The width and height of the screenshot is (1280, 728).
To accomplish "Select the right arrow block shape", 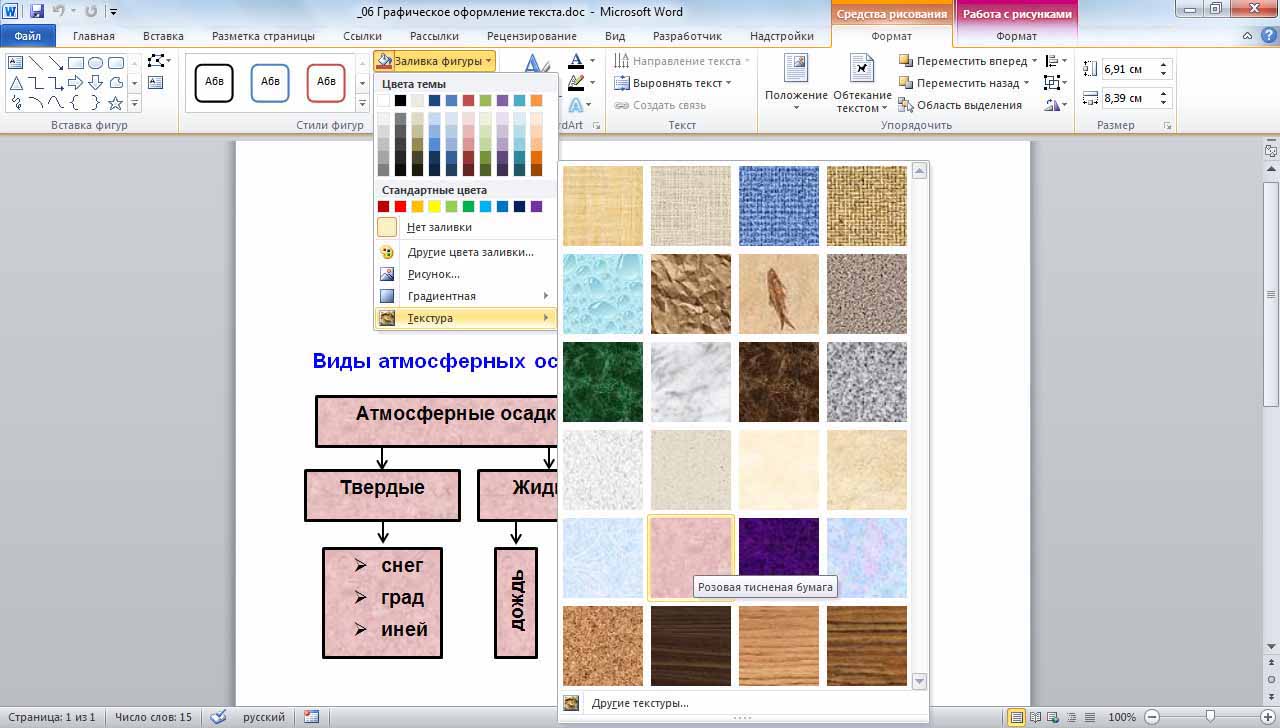I will tap(76, 83).
